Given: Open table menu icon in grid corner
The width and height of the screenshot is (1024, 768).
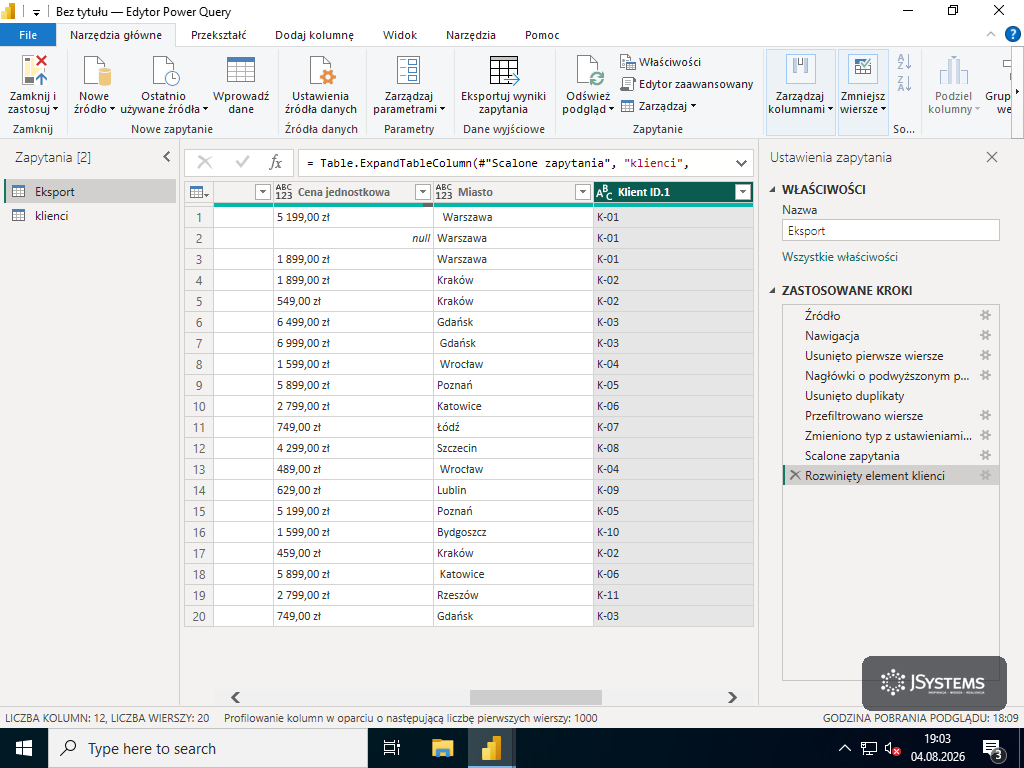Looking at the screenshot, I should click(x=199, y=192).
